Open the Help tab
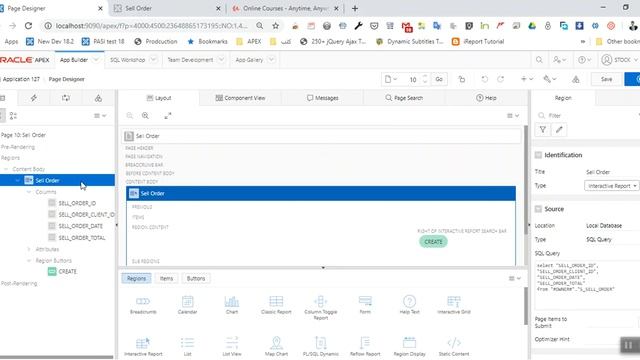Screen dimensions: 640x360 click(486, 98)
